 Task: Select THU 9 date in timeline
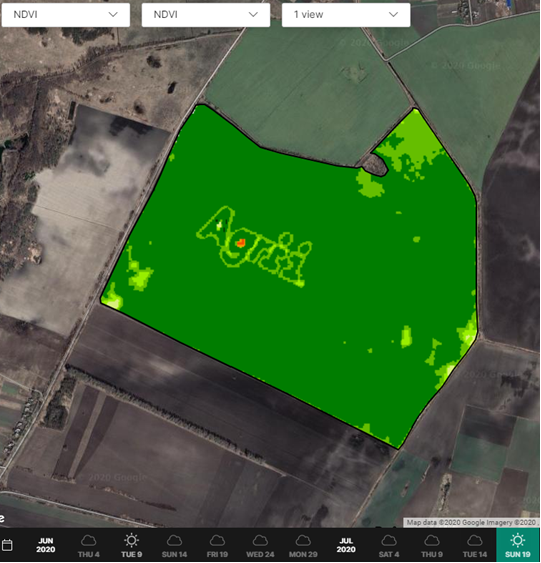coord(432,546)
